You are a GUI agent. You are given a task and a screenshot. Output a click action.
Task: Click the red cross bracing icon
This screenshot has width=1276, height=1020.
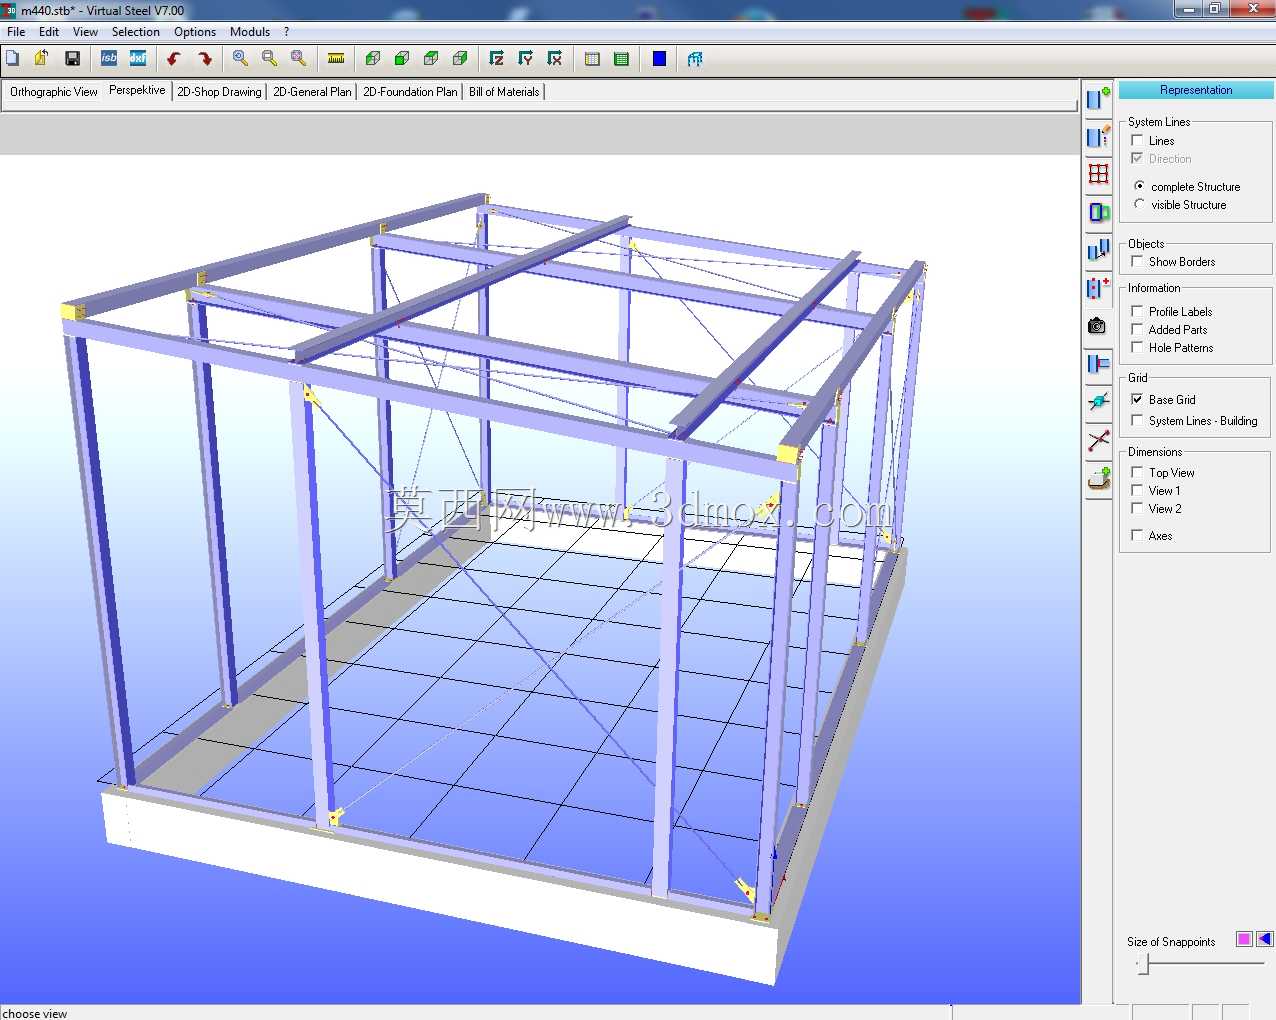(1098, 440)
